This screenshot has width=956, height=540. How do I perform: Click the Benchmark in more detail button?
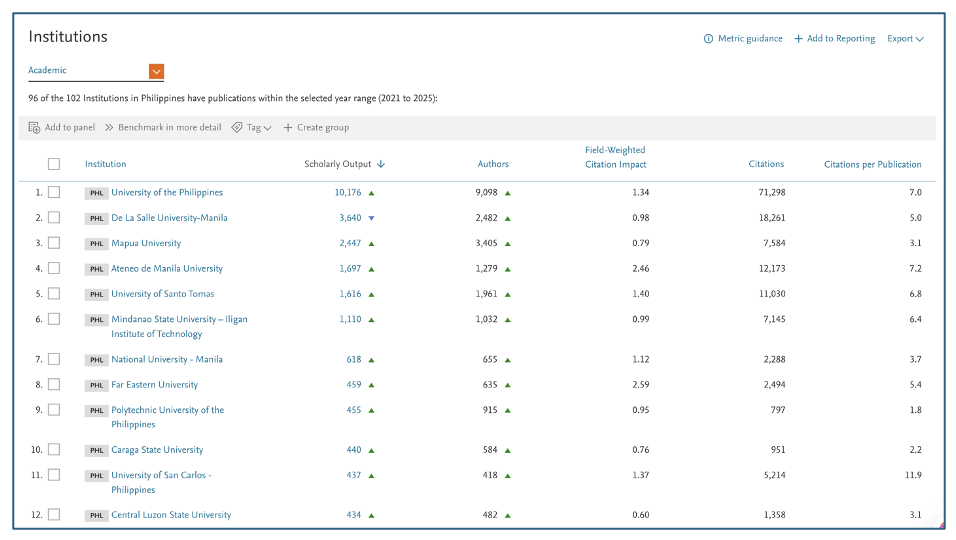point(163,127)
